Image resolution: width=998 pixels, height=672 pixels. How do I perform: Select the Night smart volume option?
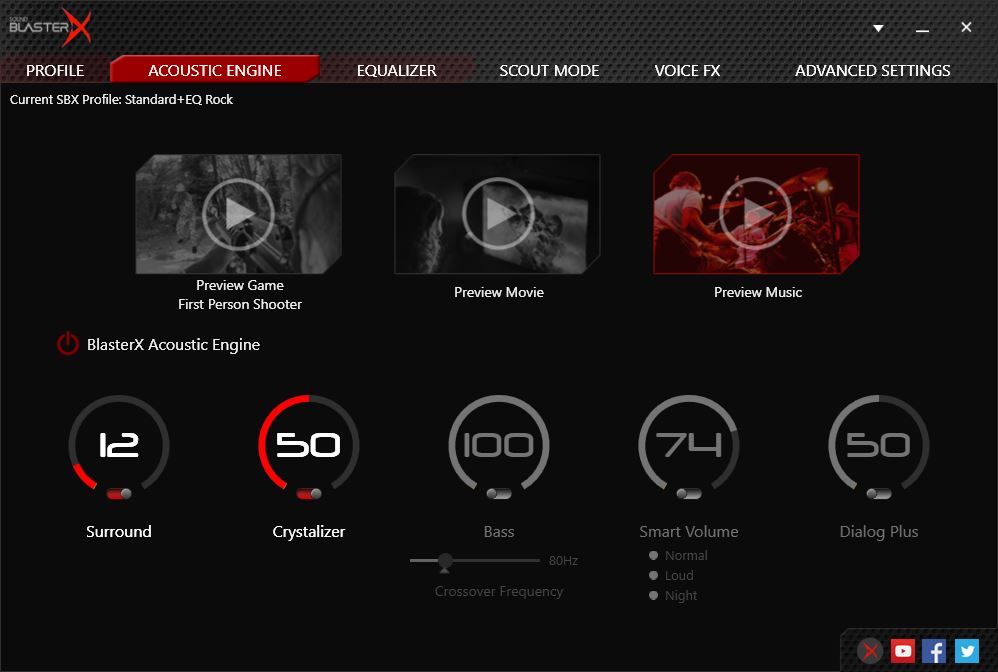click(654, 595)
